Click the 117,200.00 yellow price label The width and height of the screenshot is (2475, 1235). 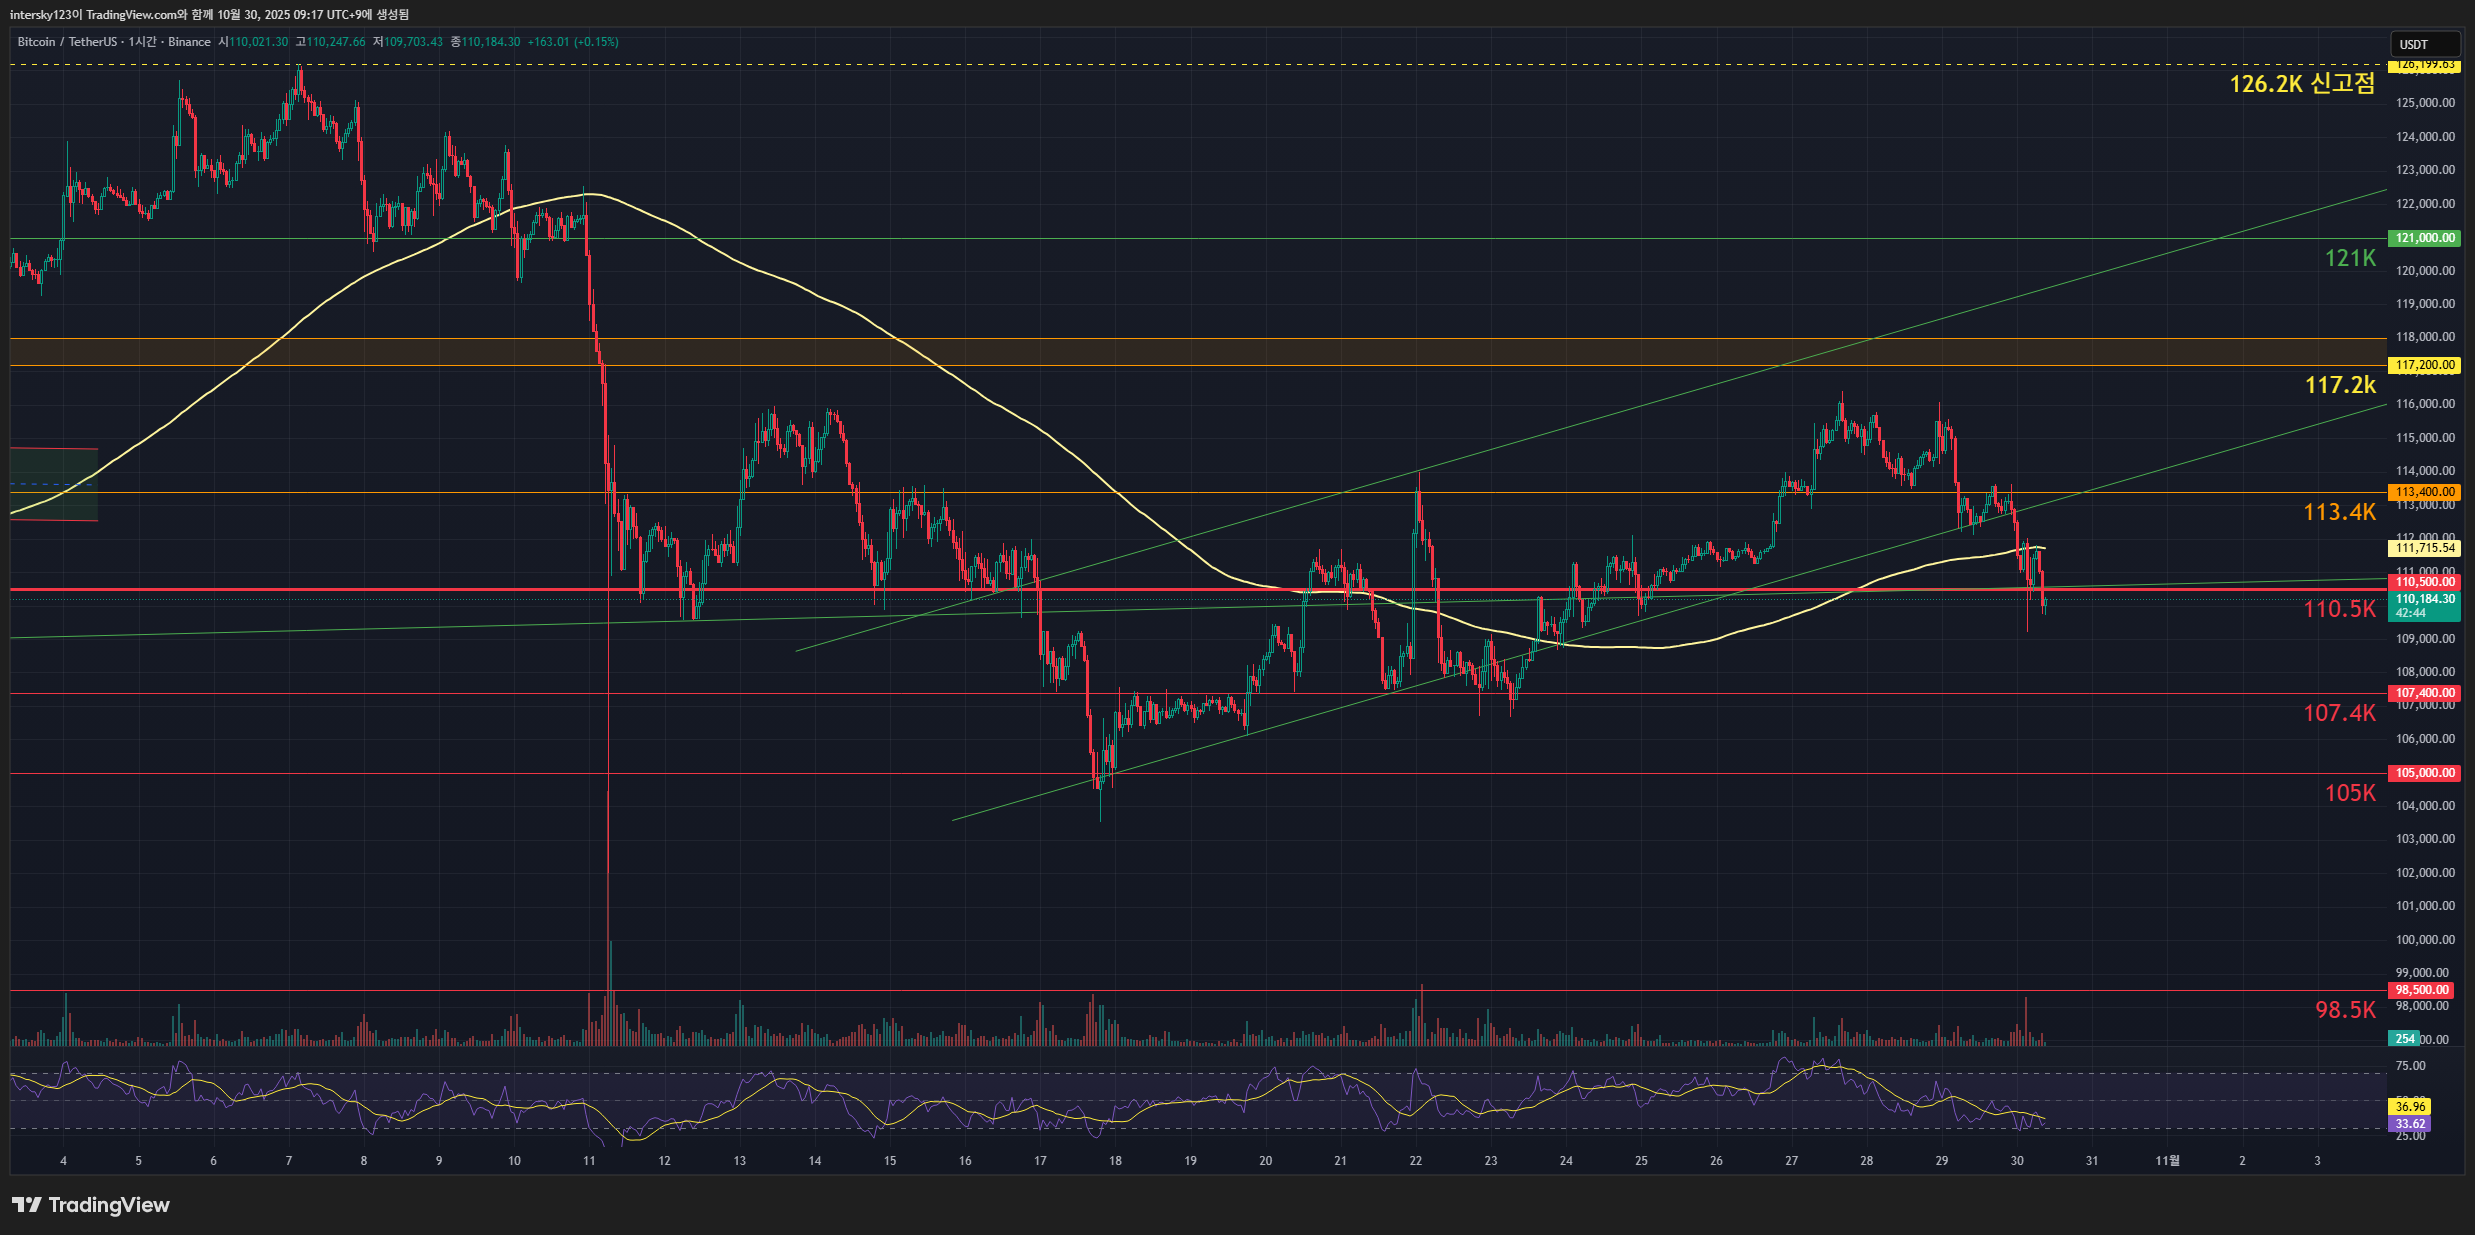[2424, 365]
